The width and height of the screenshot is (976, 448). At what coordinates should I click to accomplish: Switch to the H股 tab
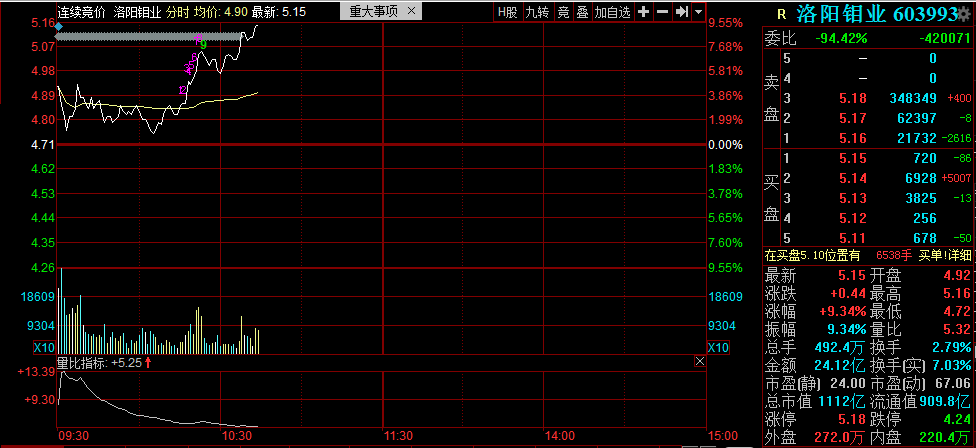tap(508, 12)
